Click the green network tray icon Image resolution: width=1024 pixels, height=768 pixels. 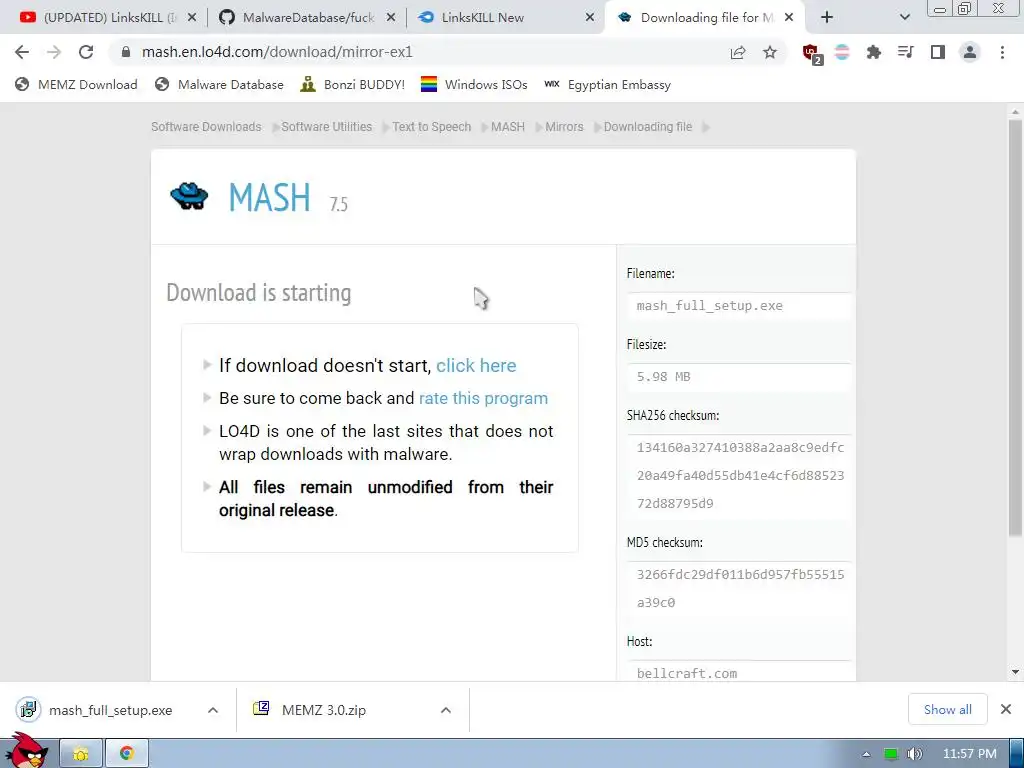pos(890,754)
